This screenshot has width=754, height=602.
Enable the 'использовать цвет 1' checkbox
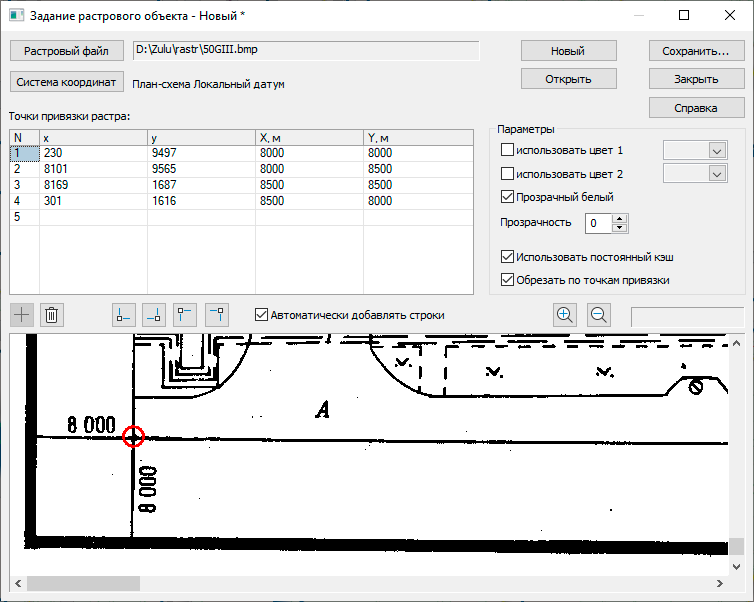tap(507, 150)
